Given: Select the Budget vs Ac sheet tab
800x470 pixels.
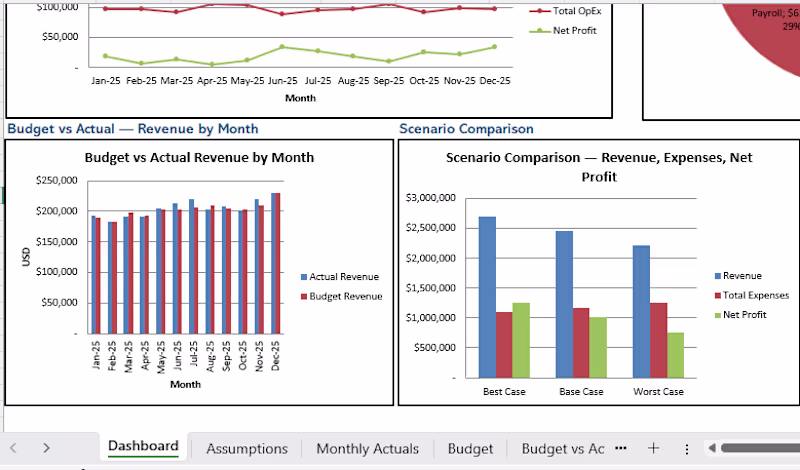Looking at the screenshot, I should pos(563,449).
